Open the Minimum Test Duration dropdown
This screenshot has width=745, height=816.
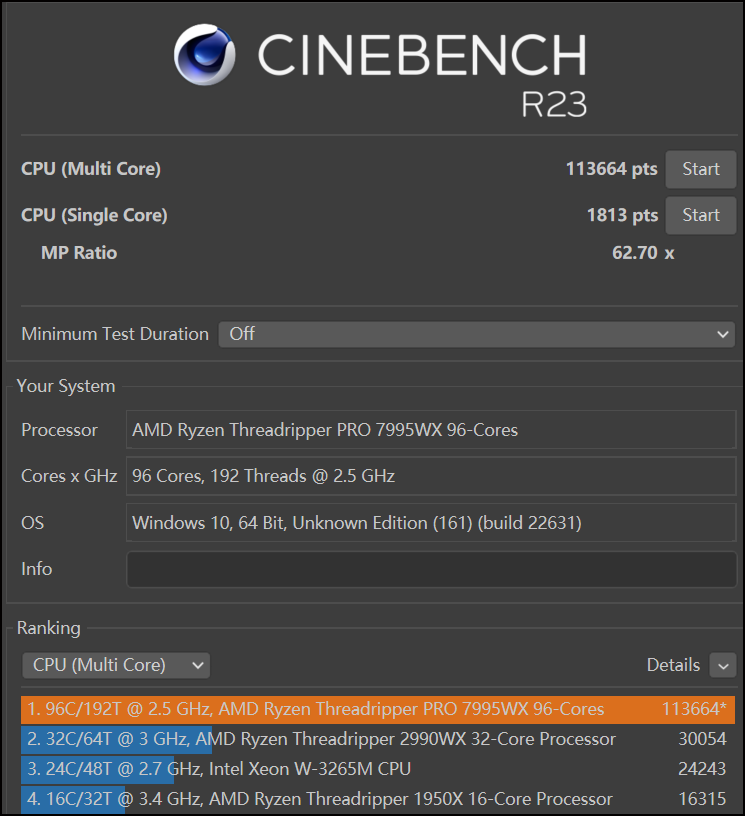(476, 334)
